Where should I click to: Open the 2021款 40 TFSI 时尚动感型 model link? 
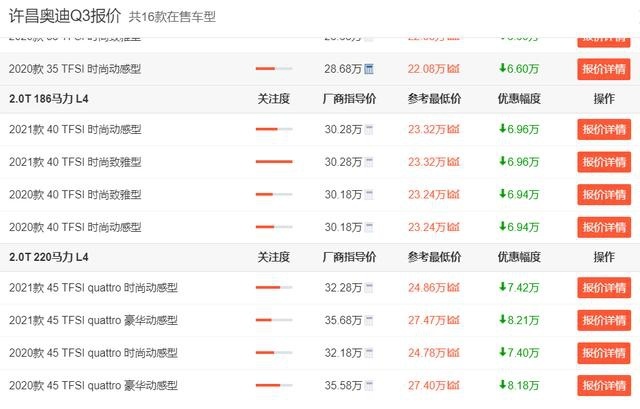tap(75, 130)
